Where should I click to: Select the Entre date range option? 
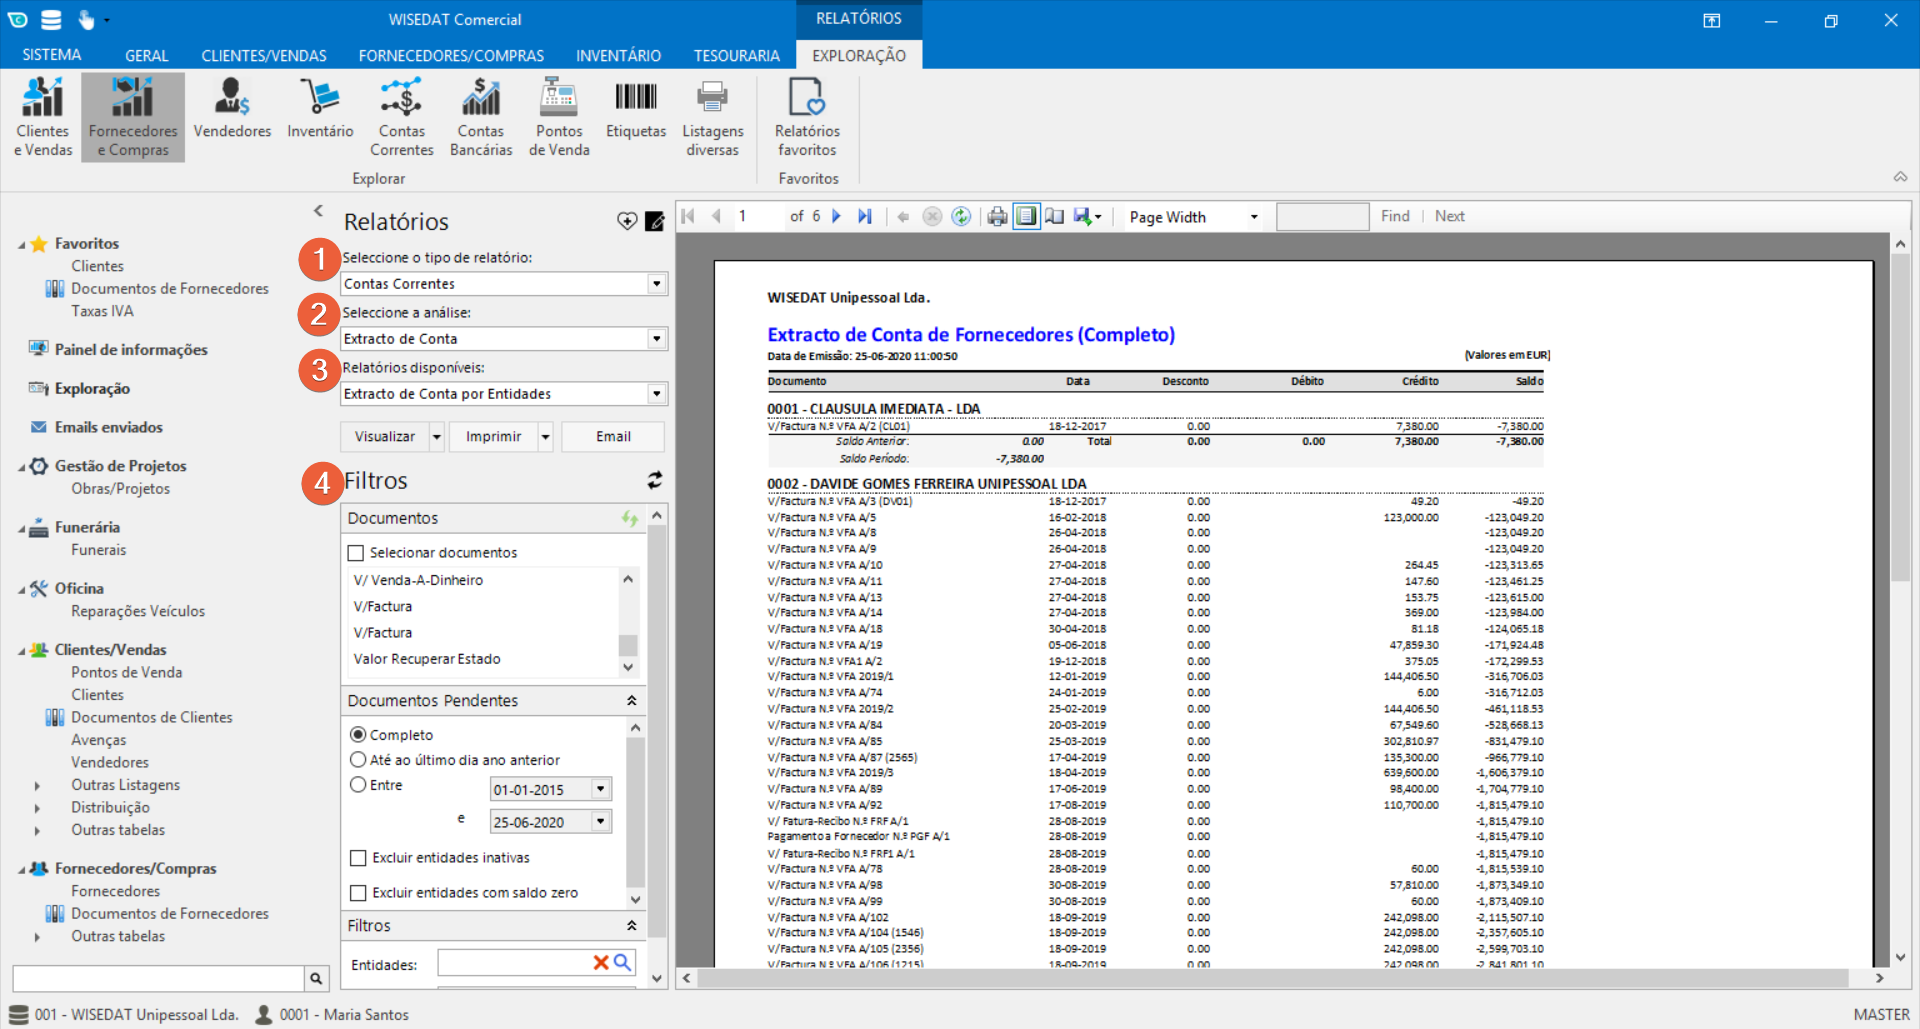[x=358, y=786]
